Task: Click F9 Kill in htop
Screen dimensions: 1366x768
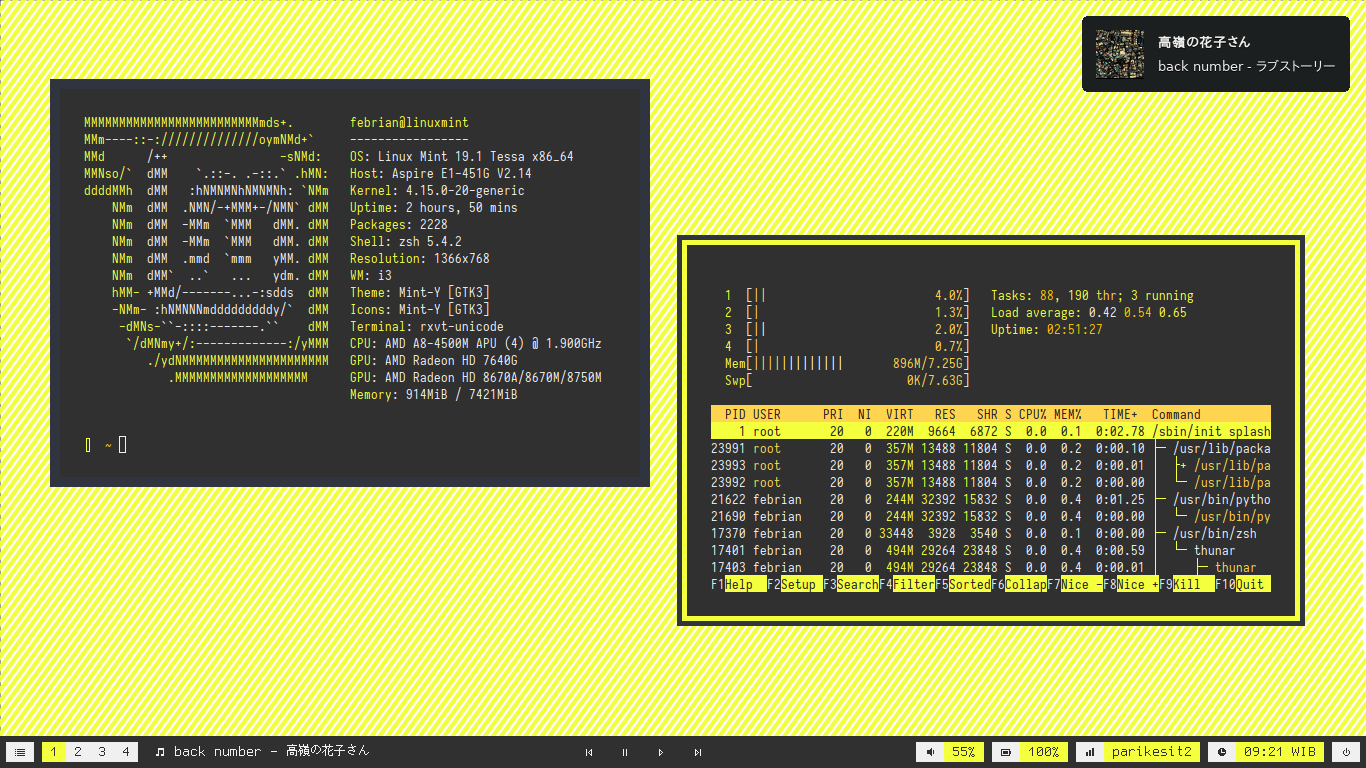Action: (1187, 584)
